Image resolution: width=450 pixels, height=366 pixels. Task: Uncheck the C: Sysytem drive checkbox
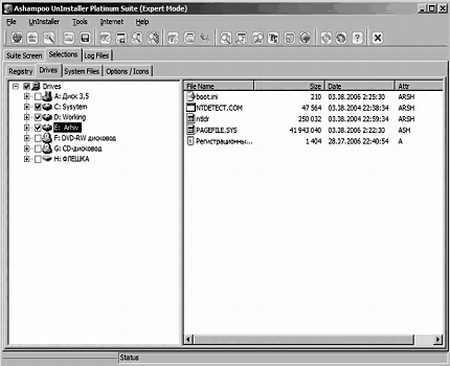click(x=38, y=107)
